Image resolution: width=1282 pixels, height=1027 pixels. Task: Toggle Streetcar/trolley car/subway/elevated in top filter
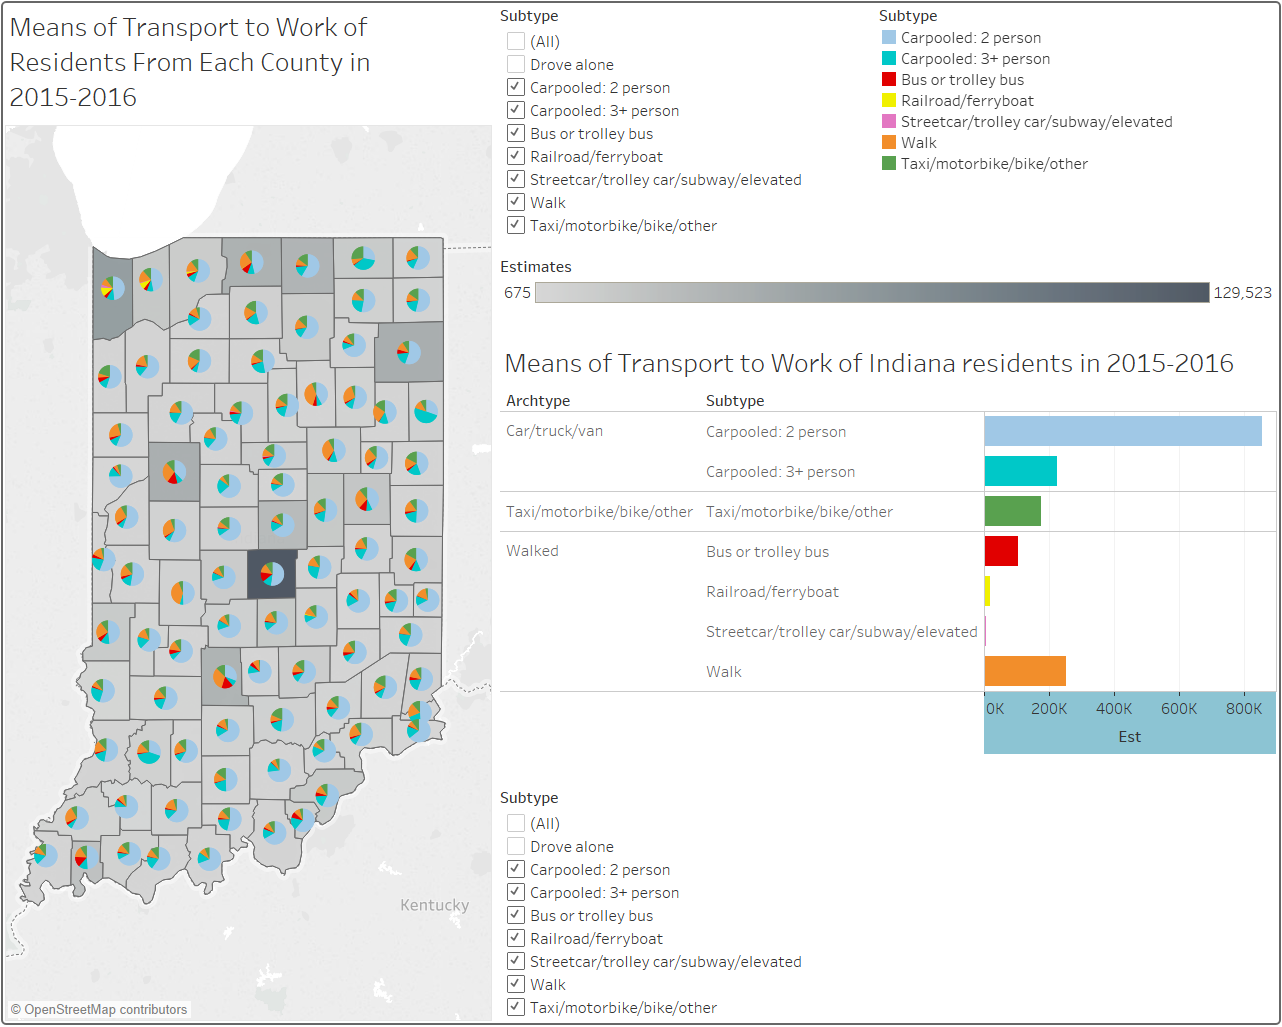pos(516,179)
